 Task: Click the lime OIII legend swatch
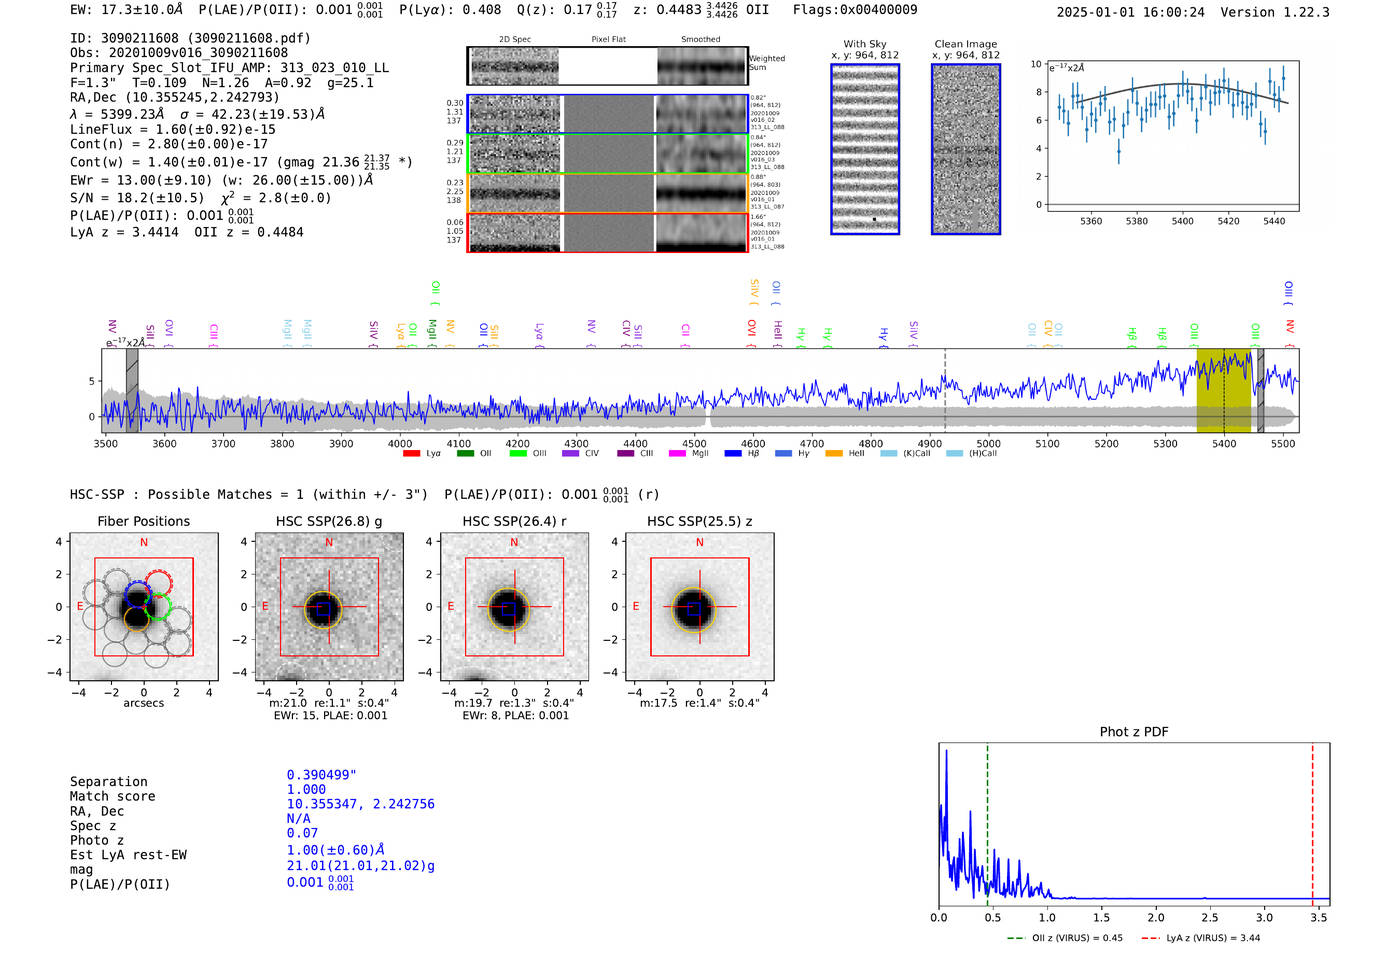pyautogui.click(x=518, y=454)
